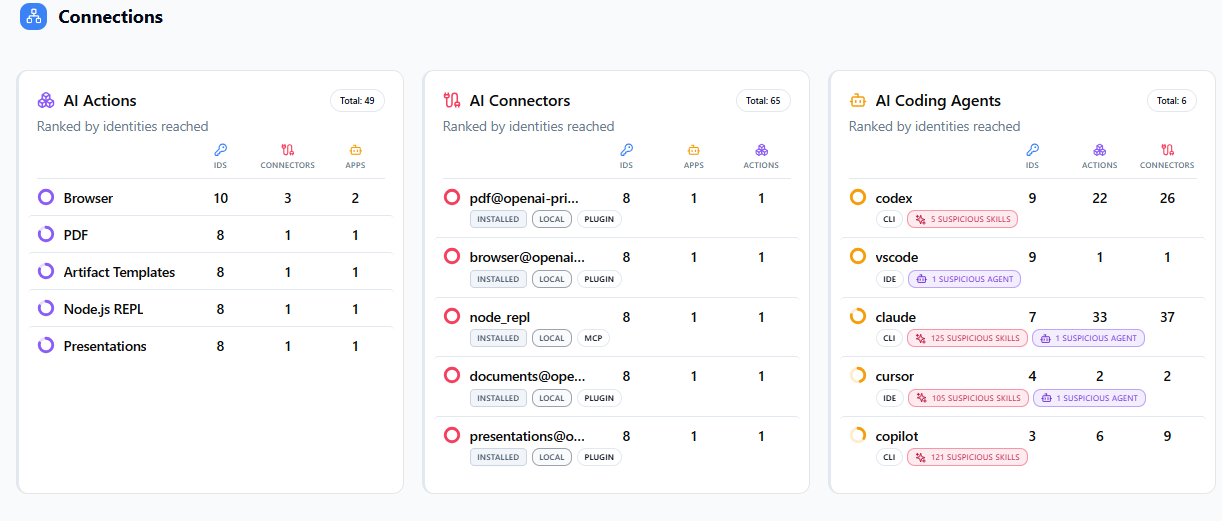Click the ACTIONS cubes icon in AI Coding Agents
Viewport: 1222px width, 521px height.
click(1100, 150)
